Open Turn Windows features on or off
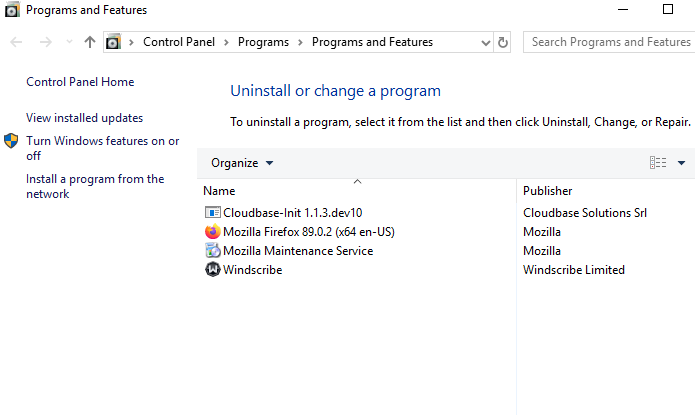 [x=103, y=148]
